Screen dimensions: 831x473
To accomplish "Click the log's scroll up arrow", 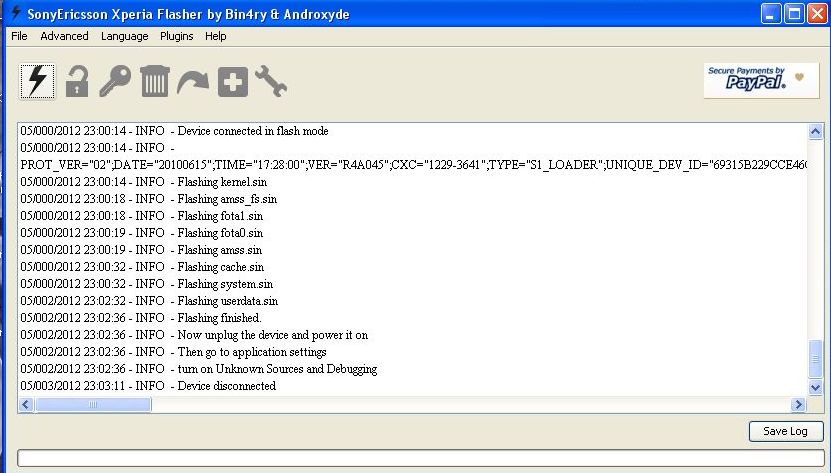I will (816, 131).
